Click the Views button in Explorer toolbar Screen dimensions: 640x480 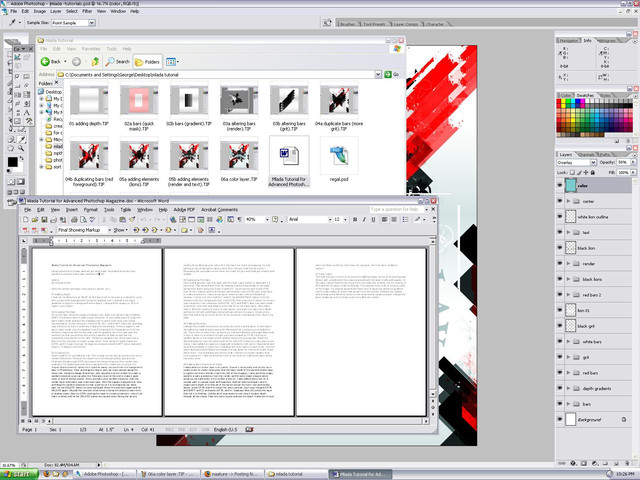click(x=172, y=62)
